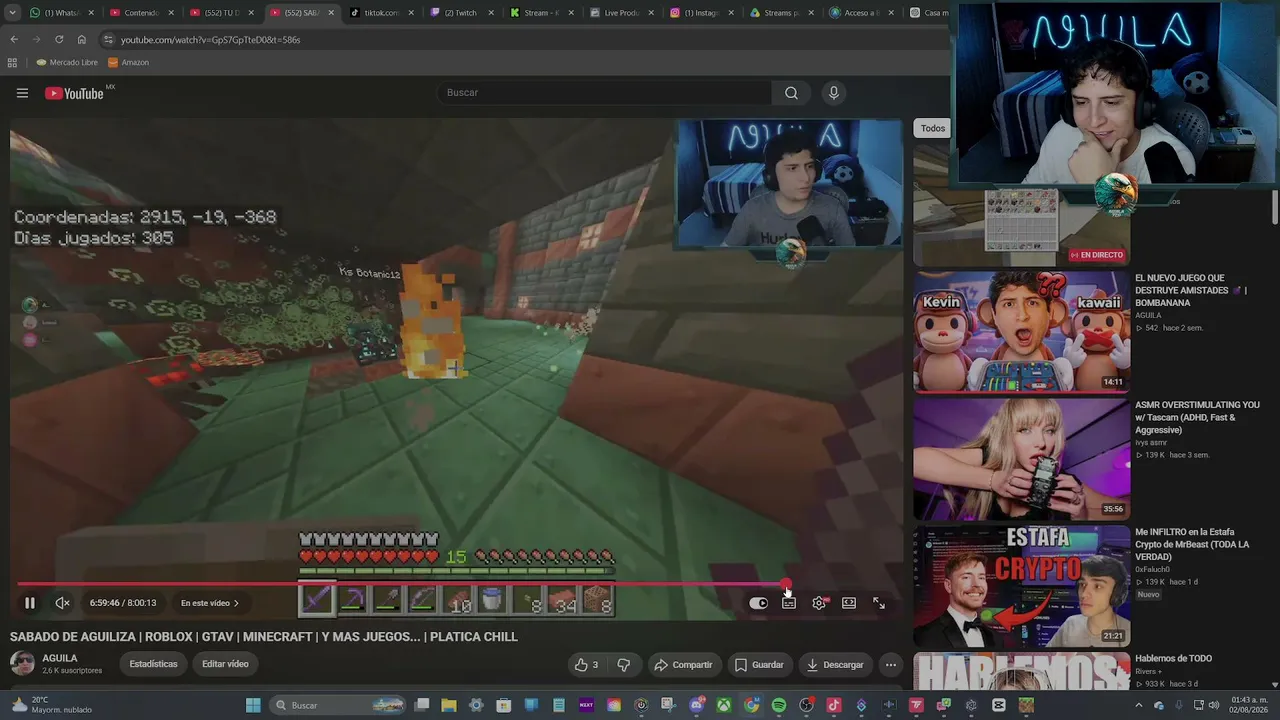The image size is (1280, 720).
Task: Enter fullscreen mode
Action: click(x=879, y=603)
